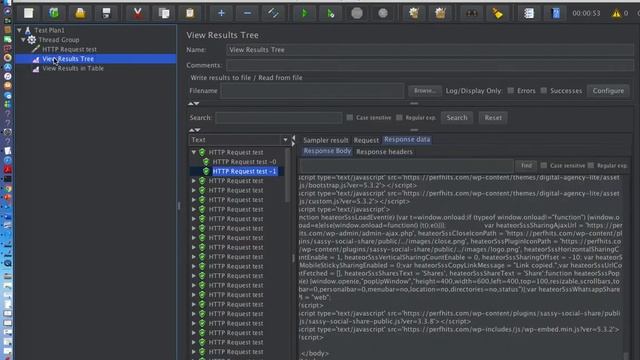Click the Copy toolbar icon
640x360 pixels.
(x=164, y=13)
